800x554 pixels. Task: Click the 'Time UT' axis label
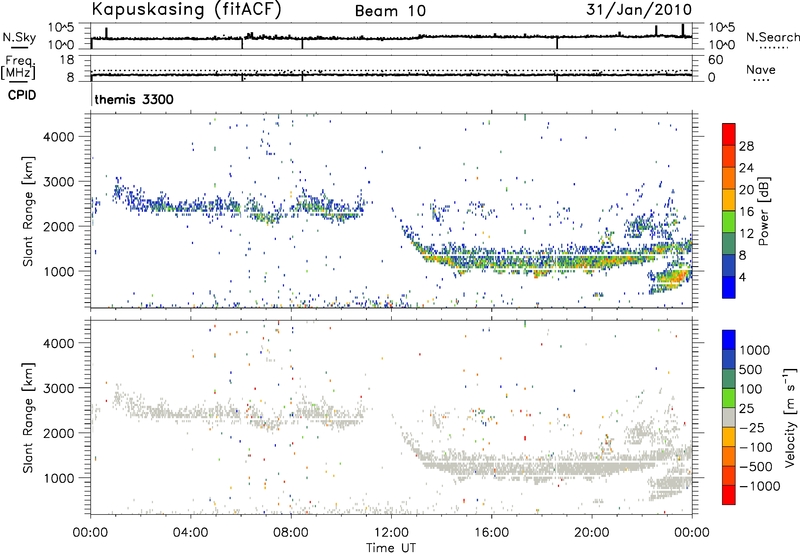tap(391, 548)
